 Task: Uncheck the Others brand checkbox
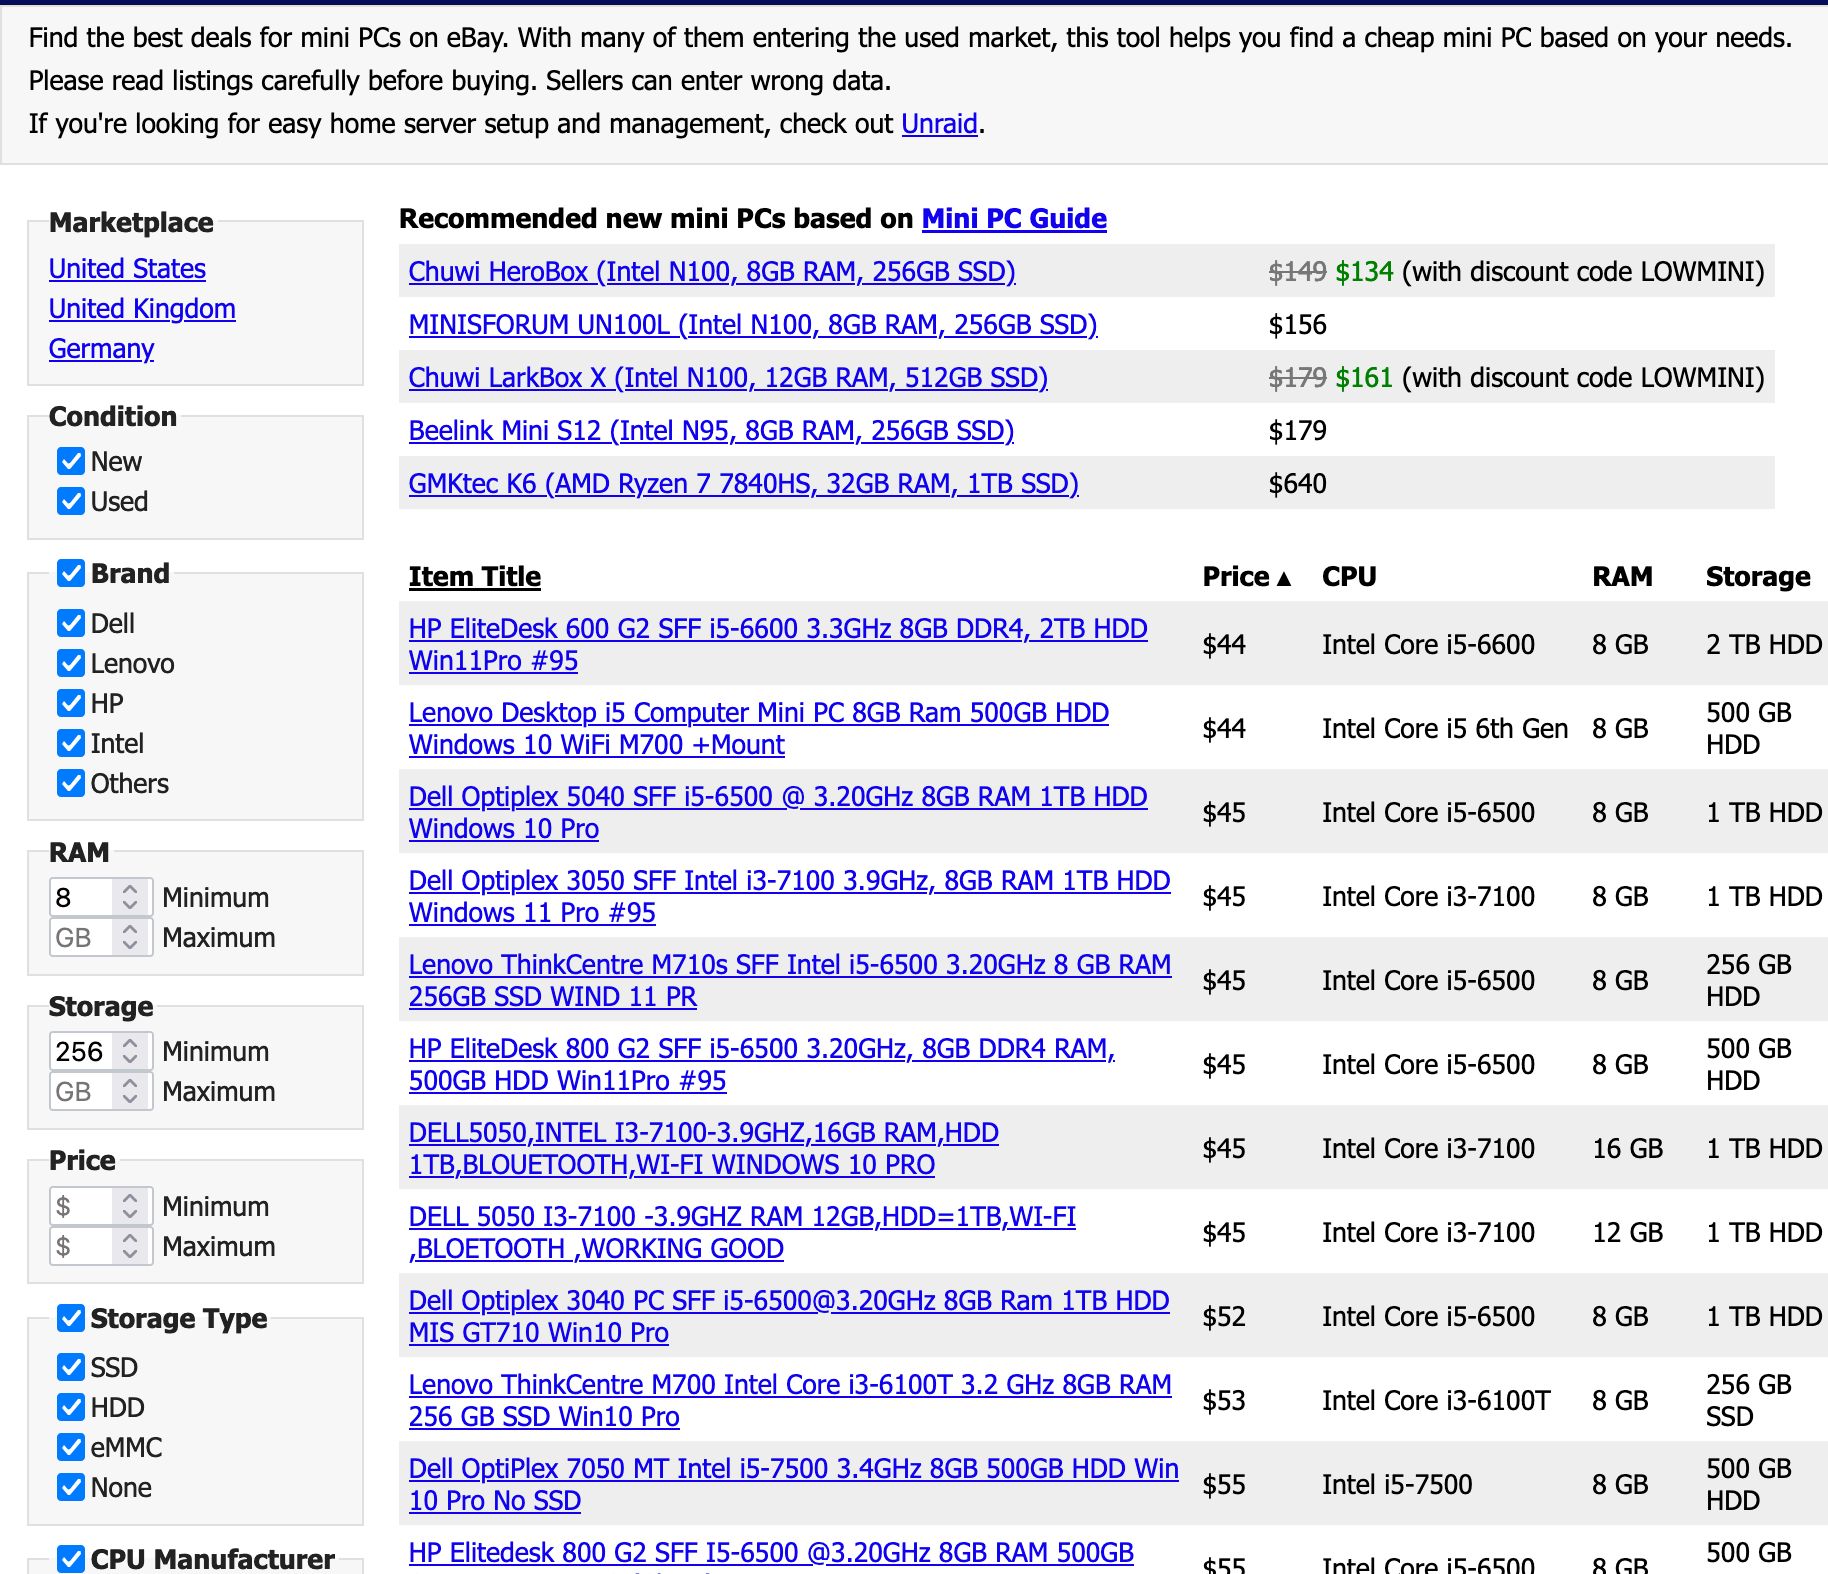71,783
